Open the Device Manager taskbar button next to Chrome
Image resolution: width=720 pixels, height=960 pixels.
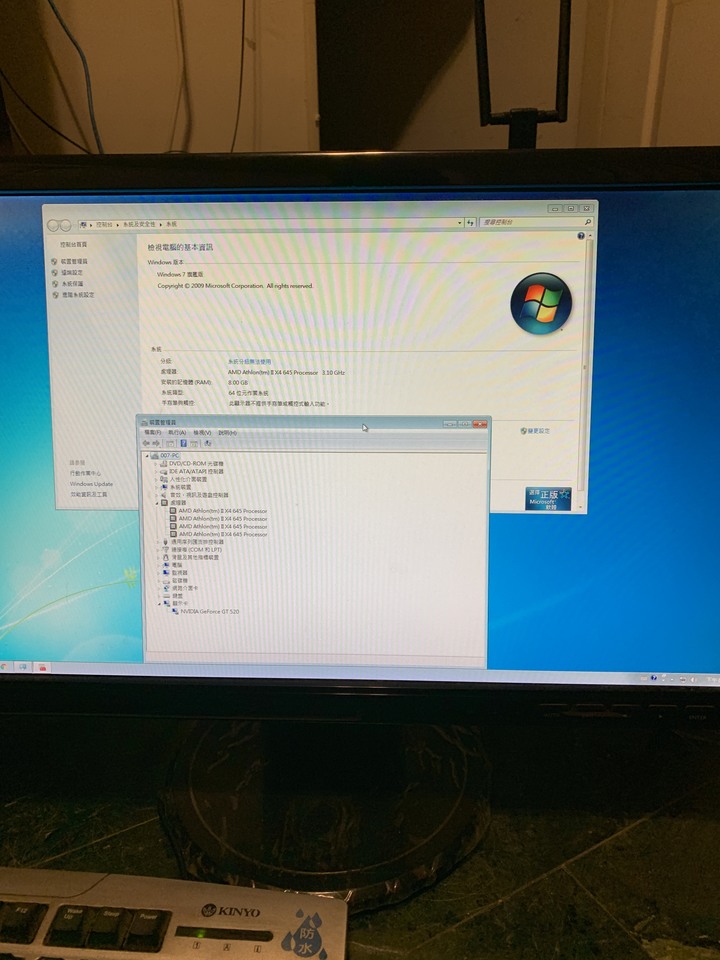(23, 666)
